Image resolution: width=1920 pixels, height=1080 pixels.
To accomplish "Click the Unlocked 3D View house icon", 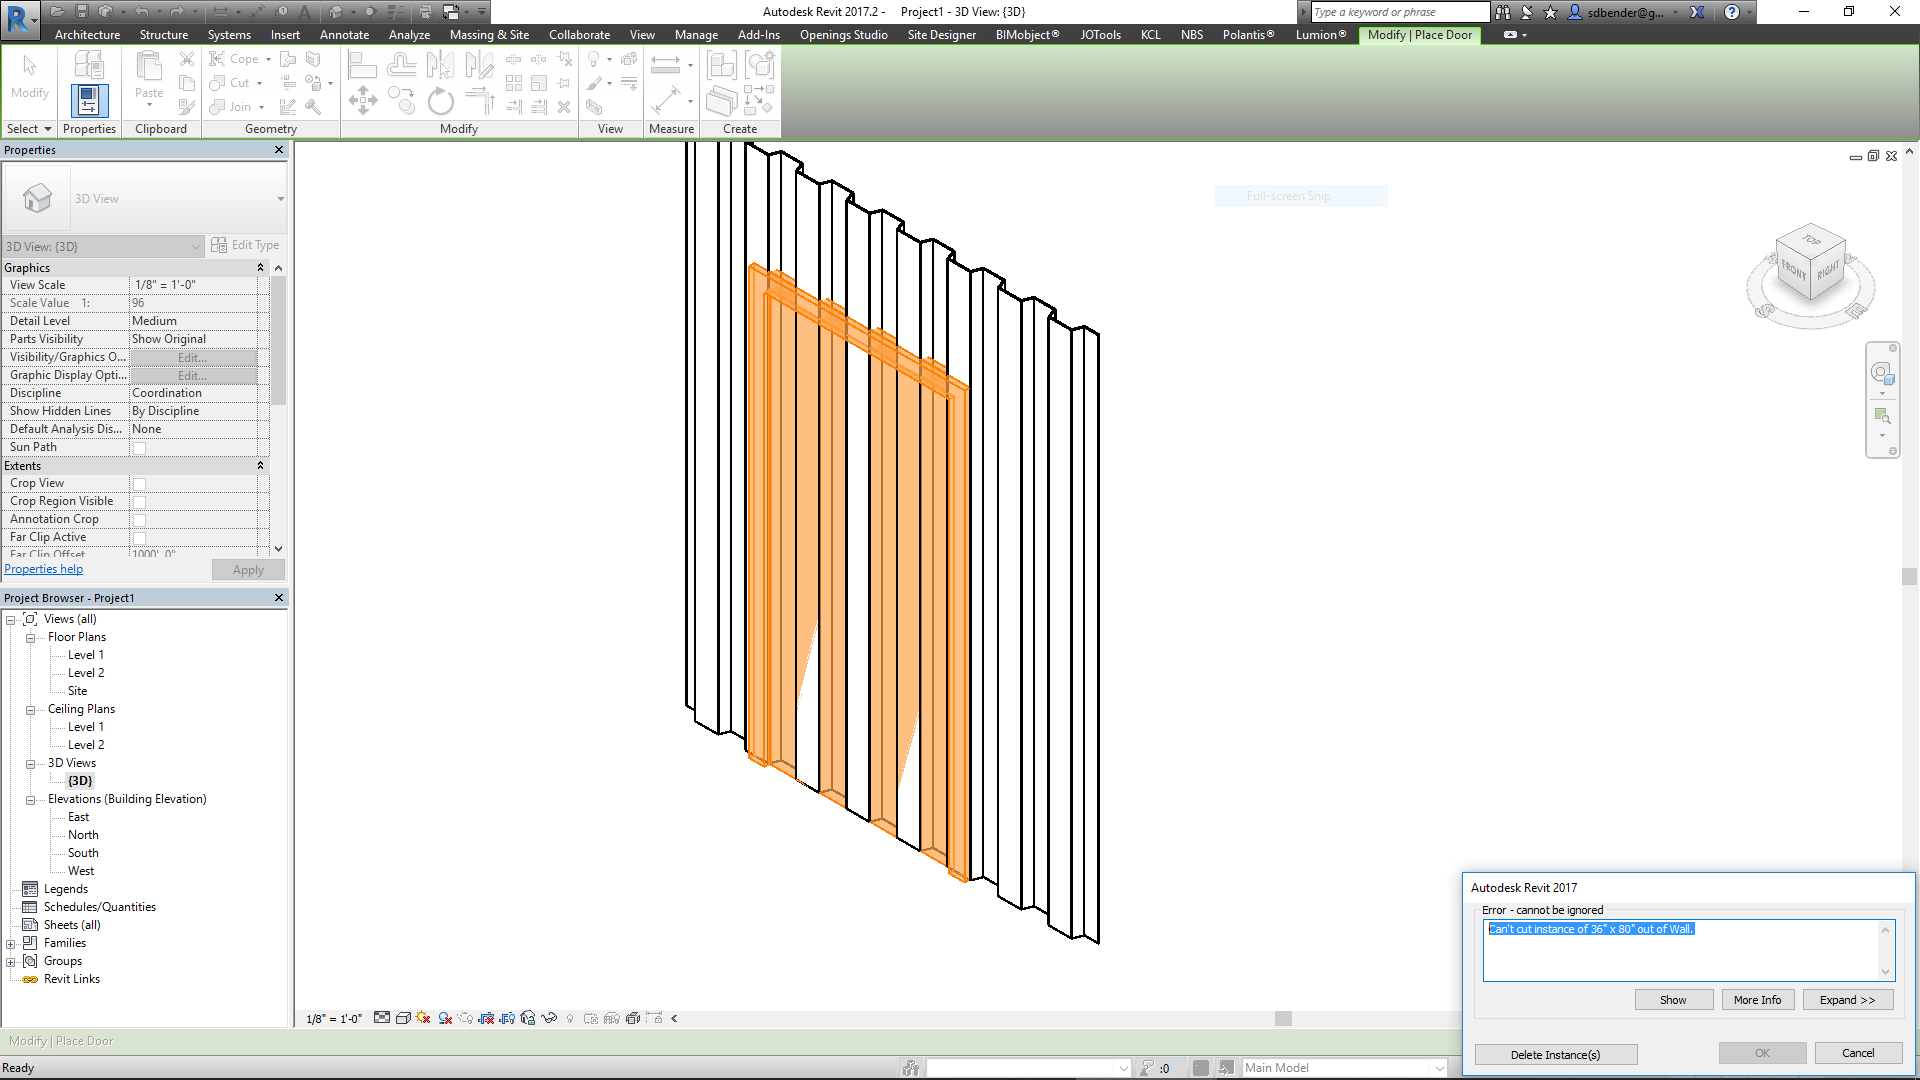I will (x=528, y=1018).
